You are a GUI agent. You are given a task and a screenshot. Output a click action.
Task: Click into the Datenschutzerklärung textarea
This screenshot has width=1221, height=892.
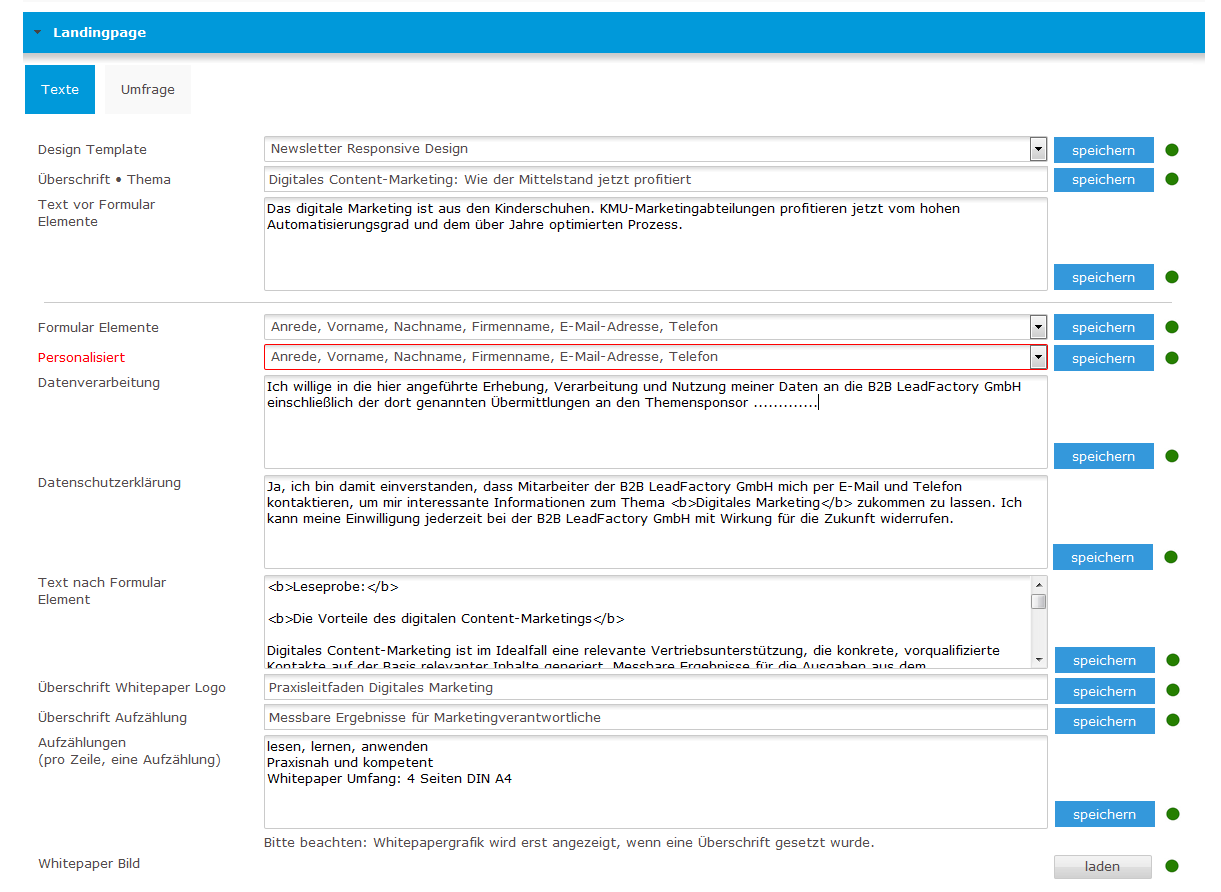pyautogui.click(x=656, y=522)
